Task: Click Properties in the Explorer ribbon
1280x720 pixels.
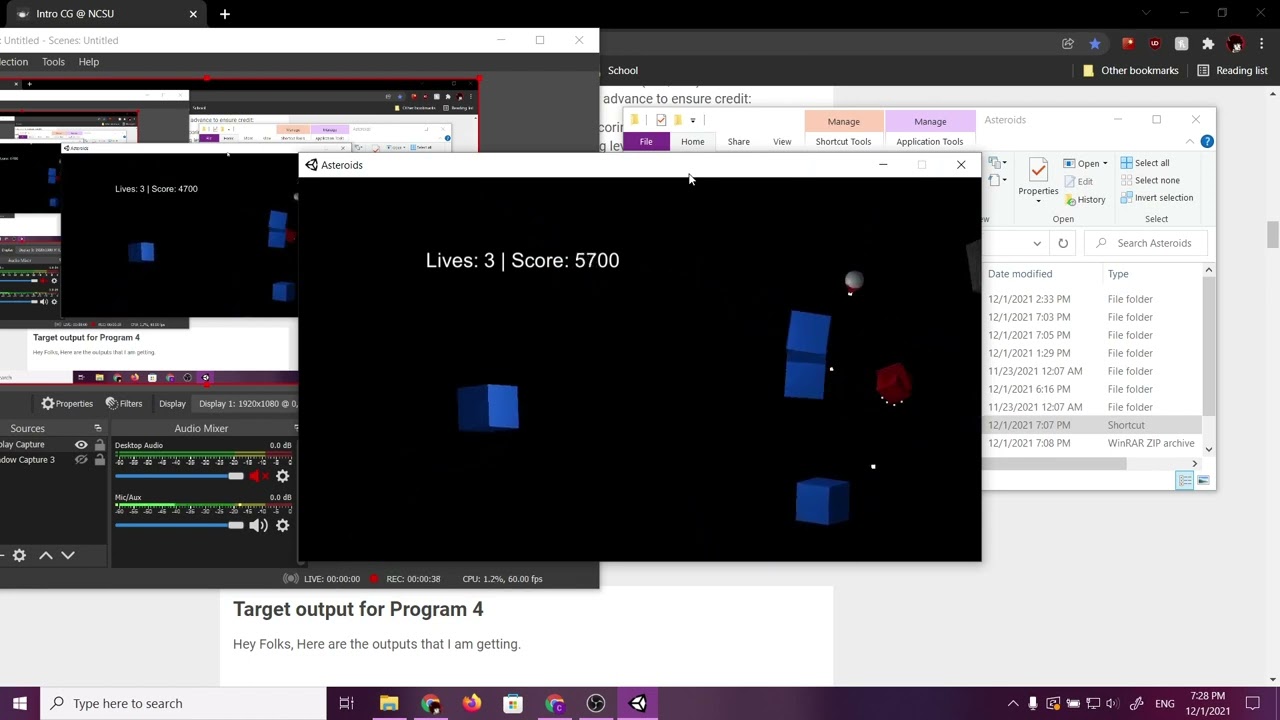Action: (1038, 180)
